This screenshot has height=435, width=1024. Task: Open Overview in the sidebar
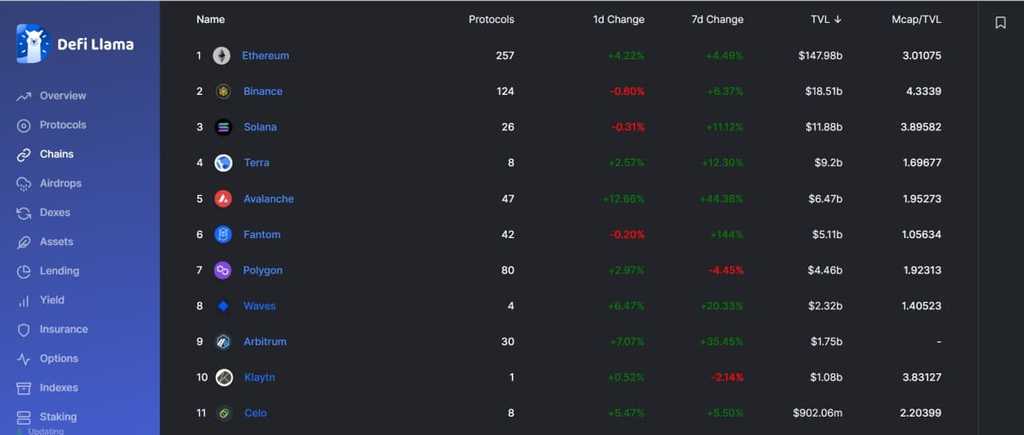62,96
